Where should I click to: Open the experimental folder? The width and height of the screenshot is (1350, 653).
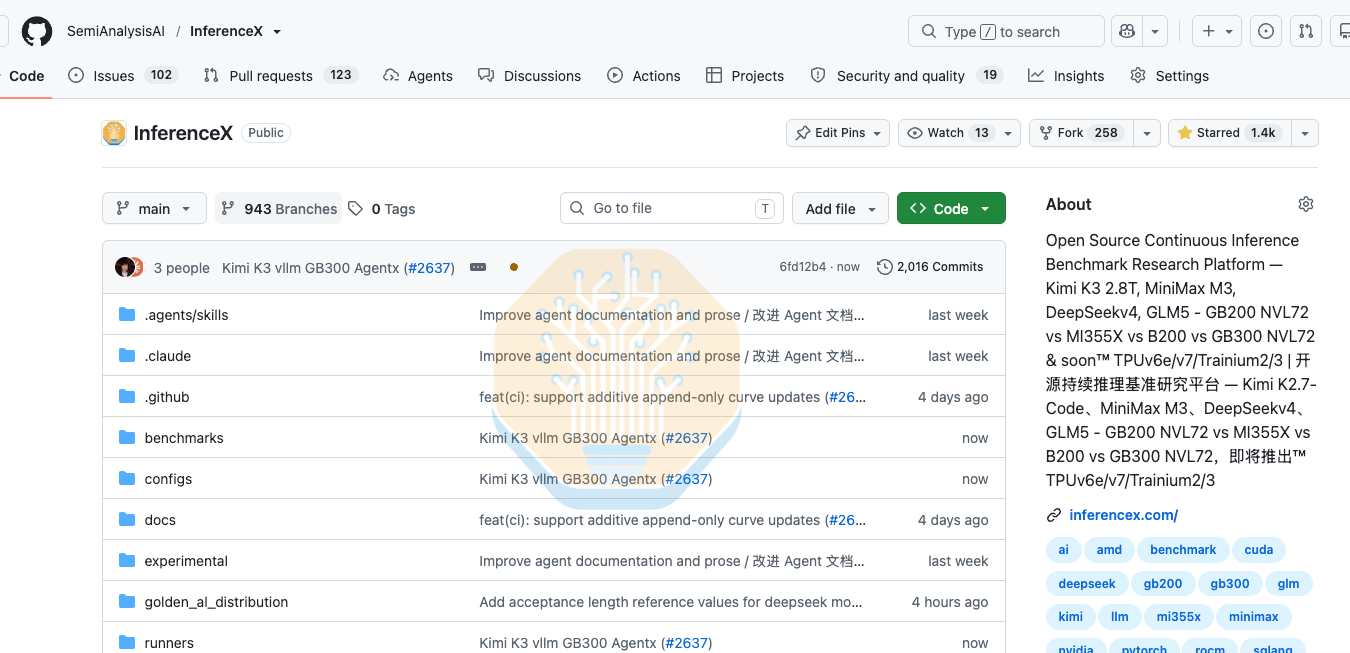[x=186, y=561]
